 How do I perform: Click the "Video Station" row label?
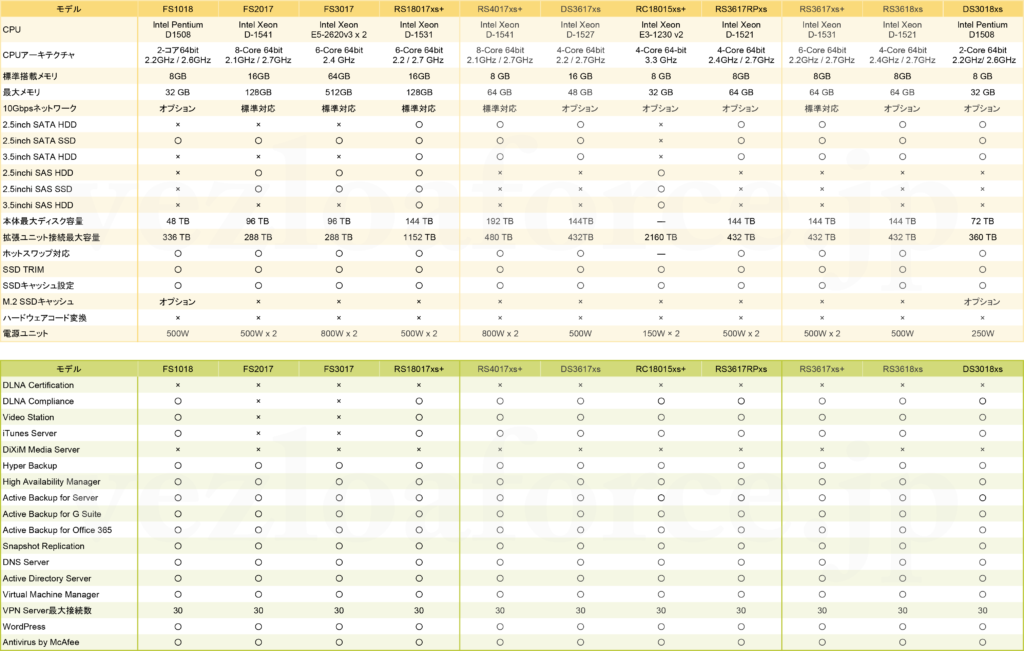[x=28, y=417]
